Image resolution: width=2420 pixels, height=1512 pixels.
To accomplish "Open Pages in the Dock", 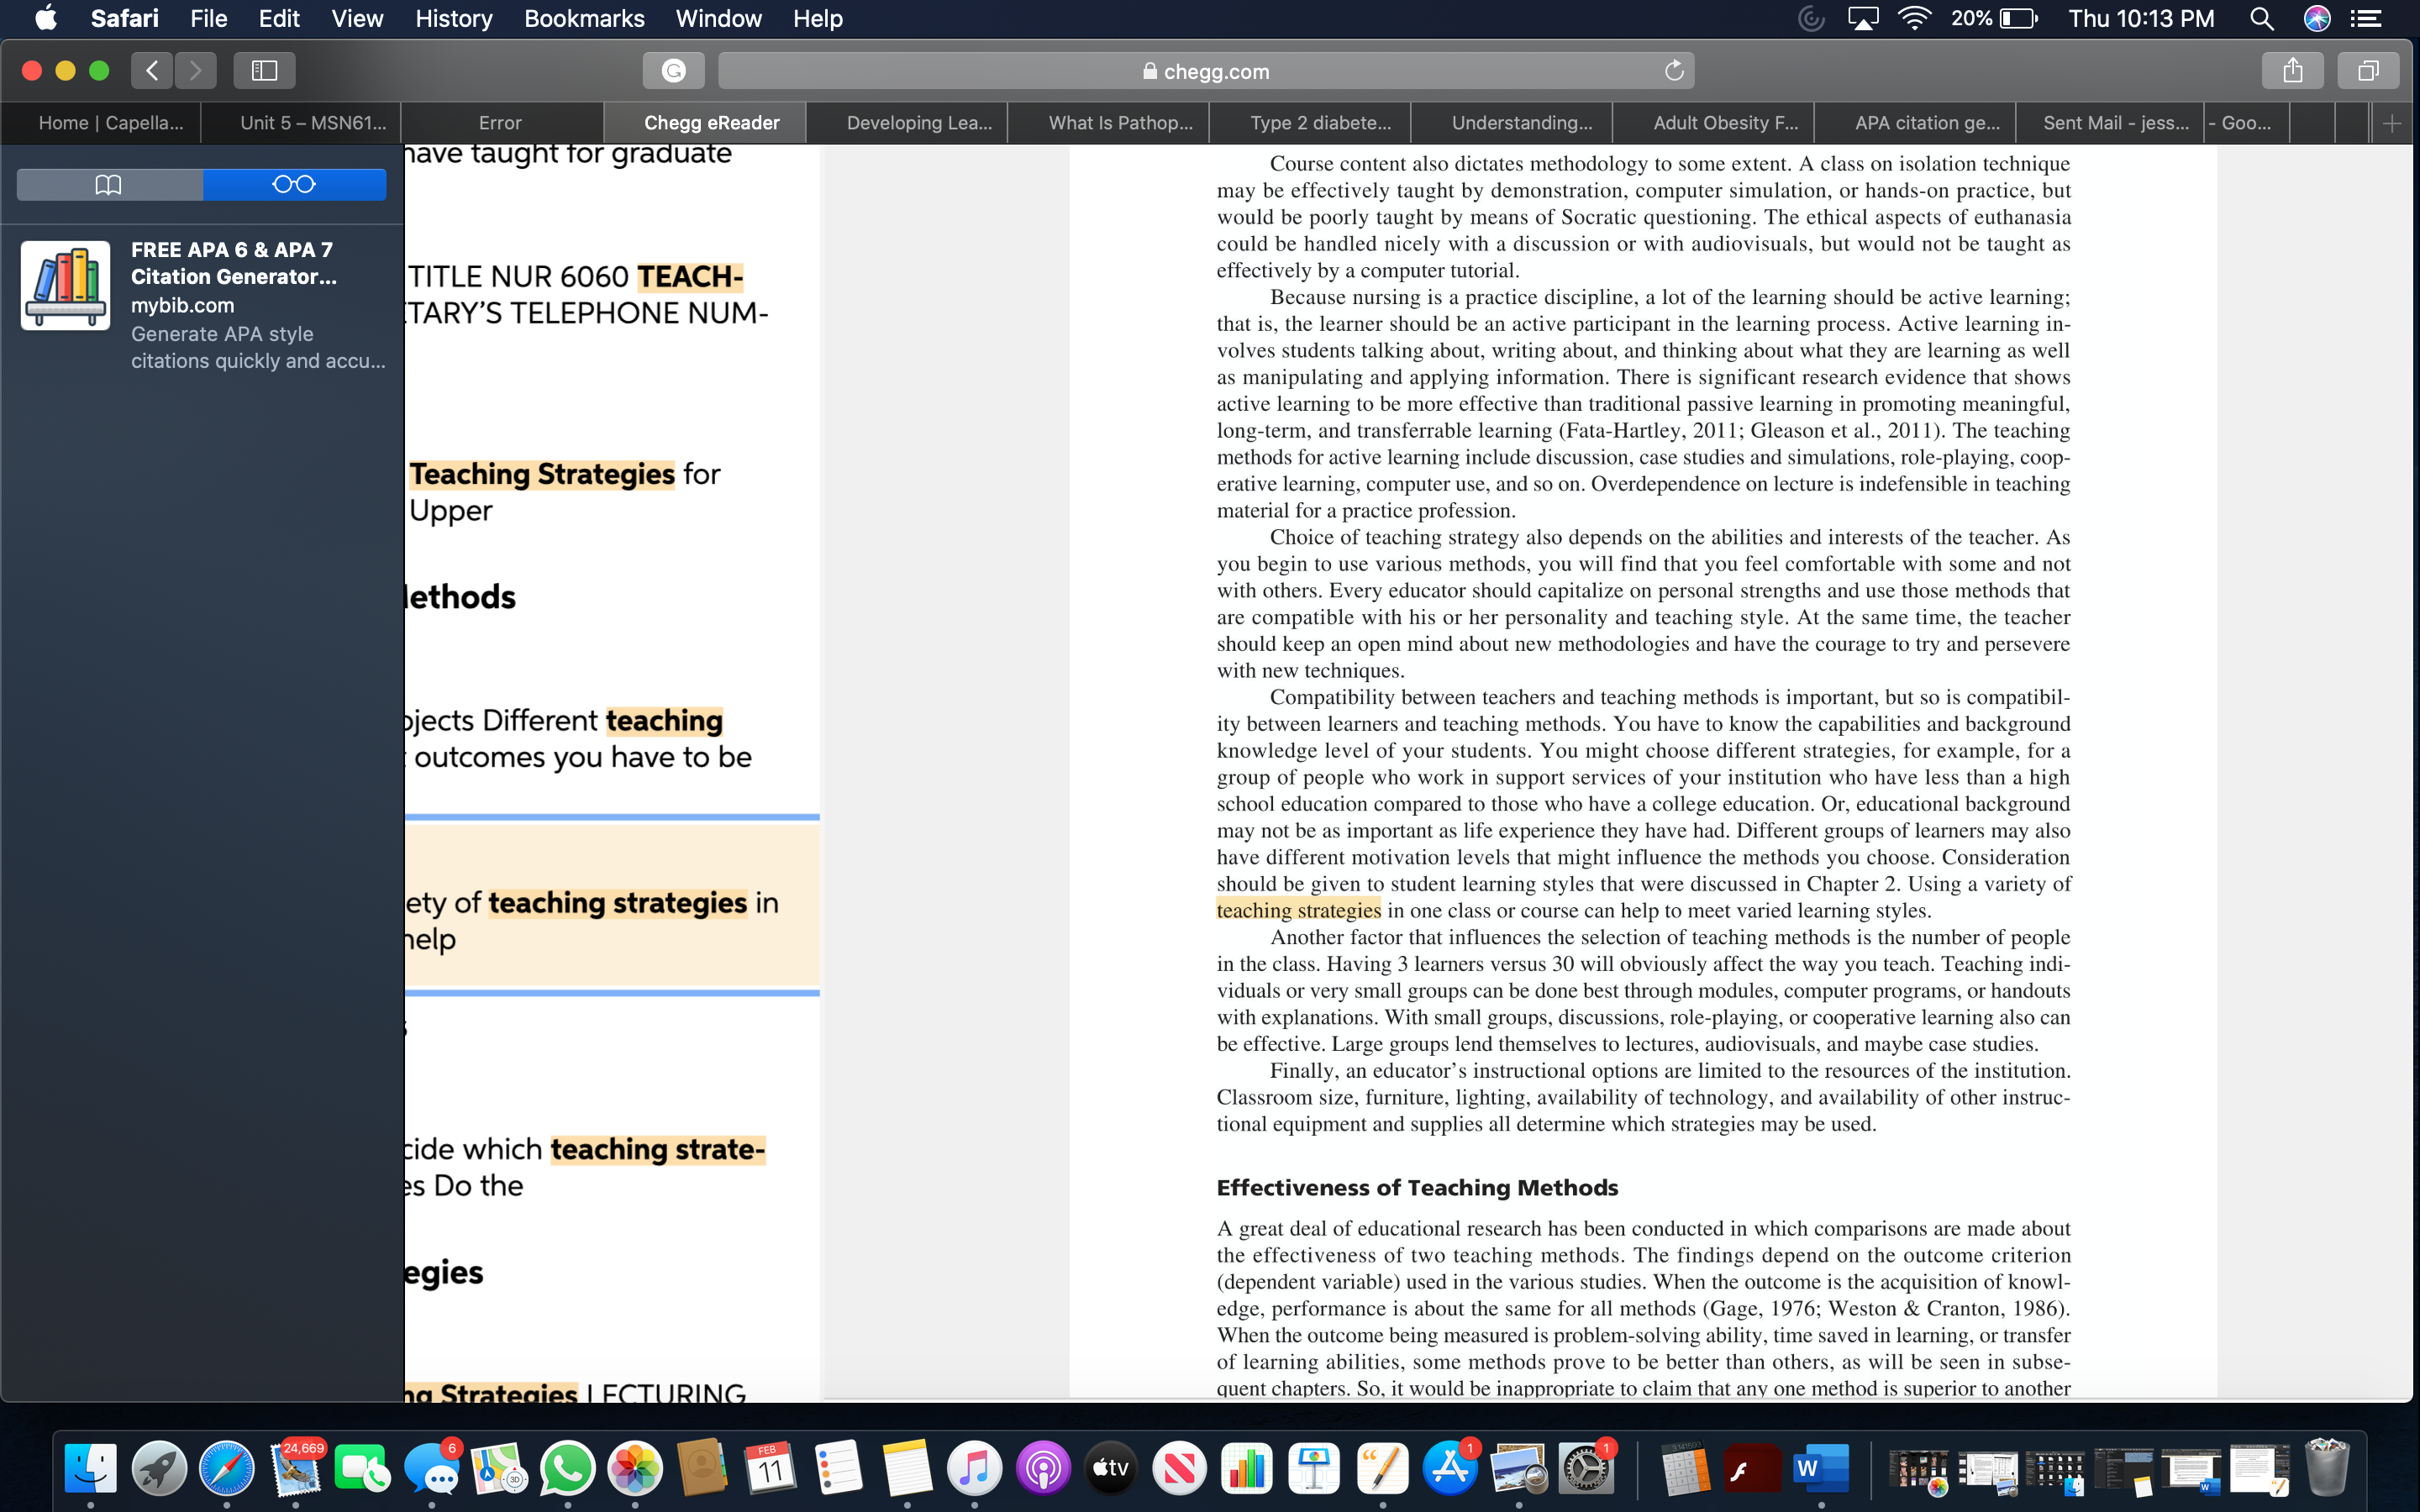I will [x=1382, y=1468].
